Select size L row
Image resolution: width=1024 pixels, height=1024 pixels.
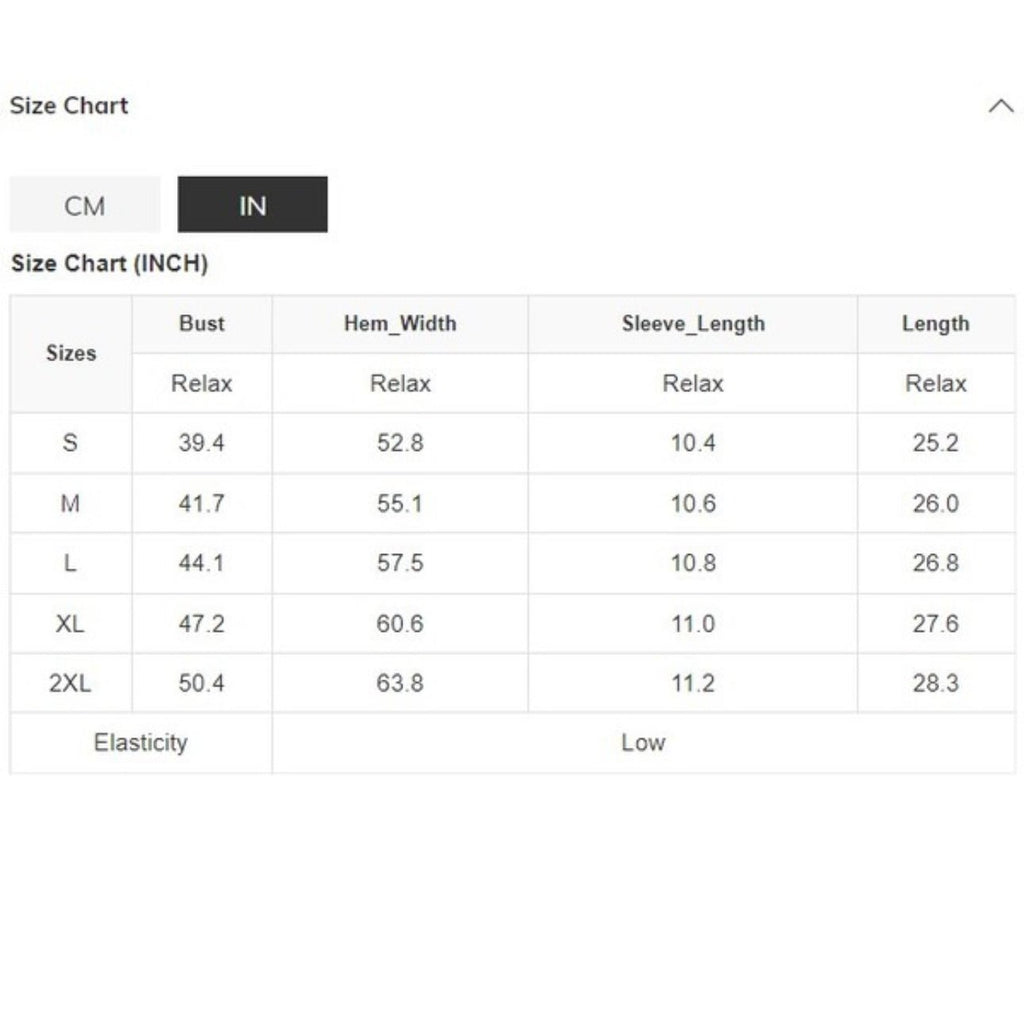click(x=69, y=563)
